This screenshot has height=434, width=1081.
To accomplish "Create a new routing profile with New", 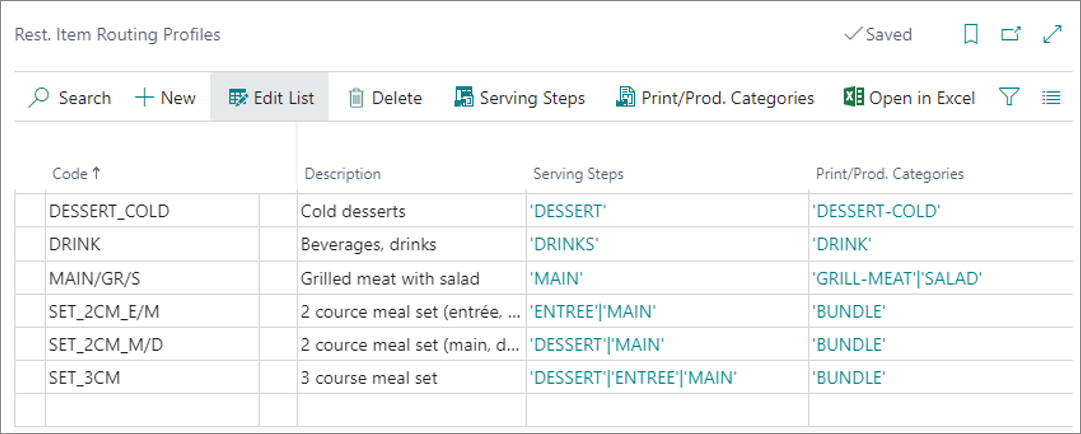I will click(x=165, y=98).
